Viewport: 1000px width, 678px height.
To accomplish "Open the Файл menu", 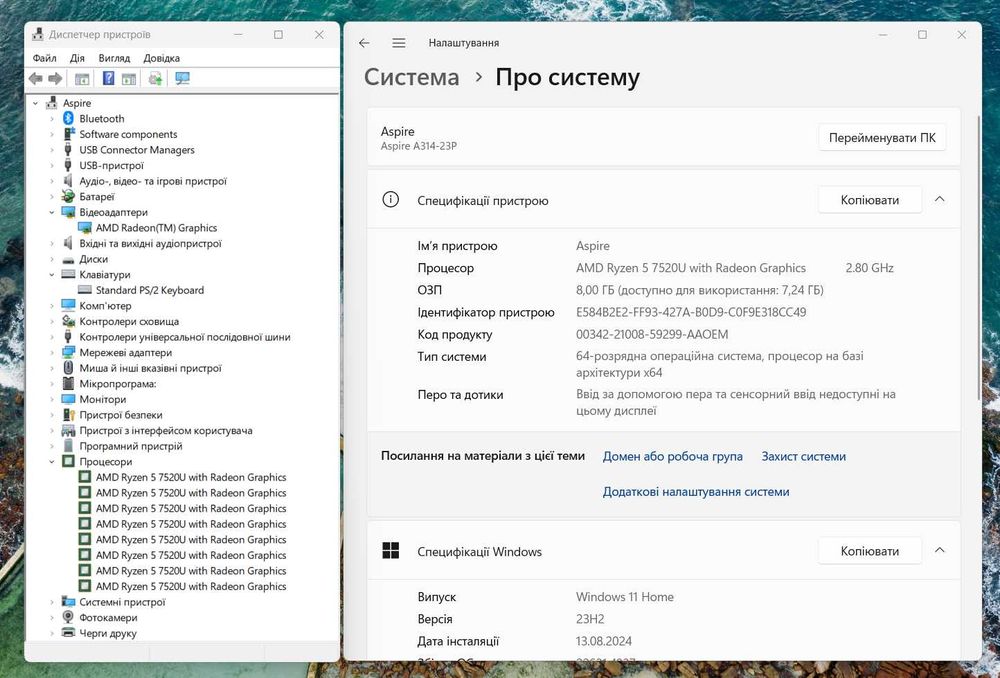I will (x=45, y=58).
